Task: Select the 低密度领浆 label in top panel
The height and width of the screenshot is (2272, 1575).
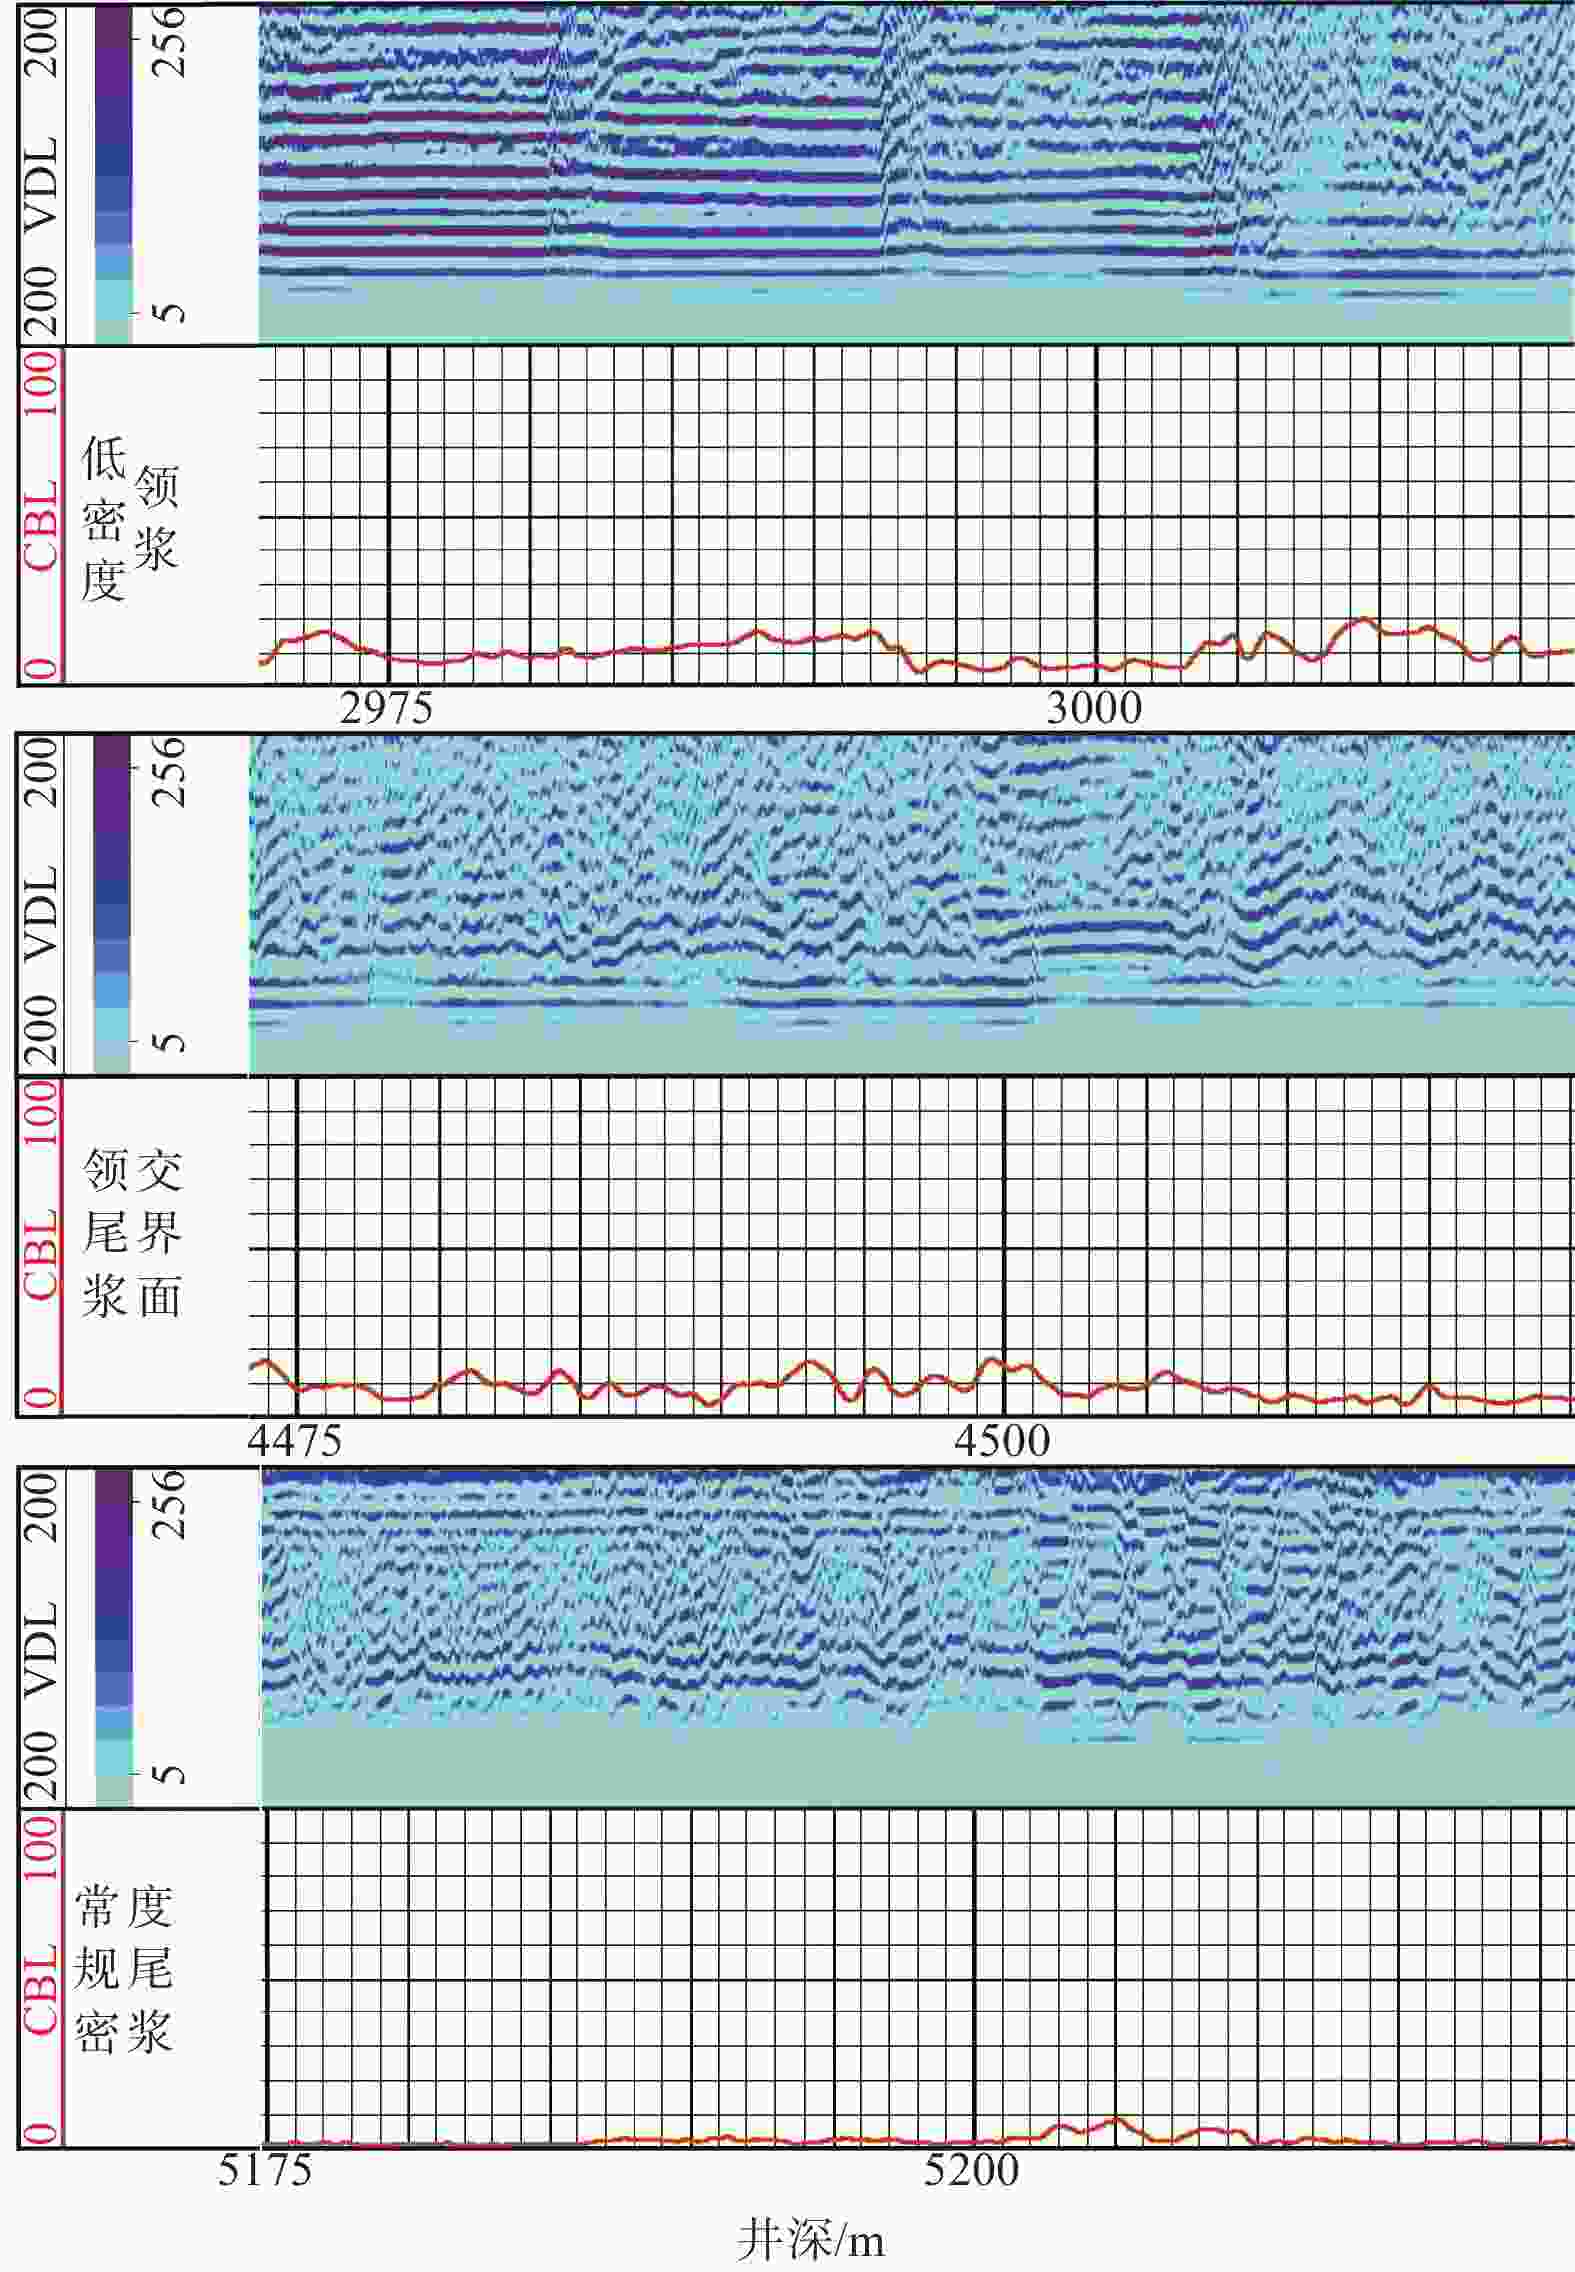Action: (130, 518)
